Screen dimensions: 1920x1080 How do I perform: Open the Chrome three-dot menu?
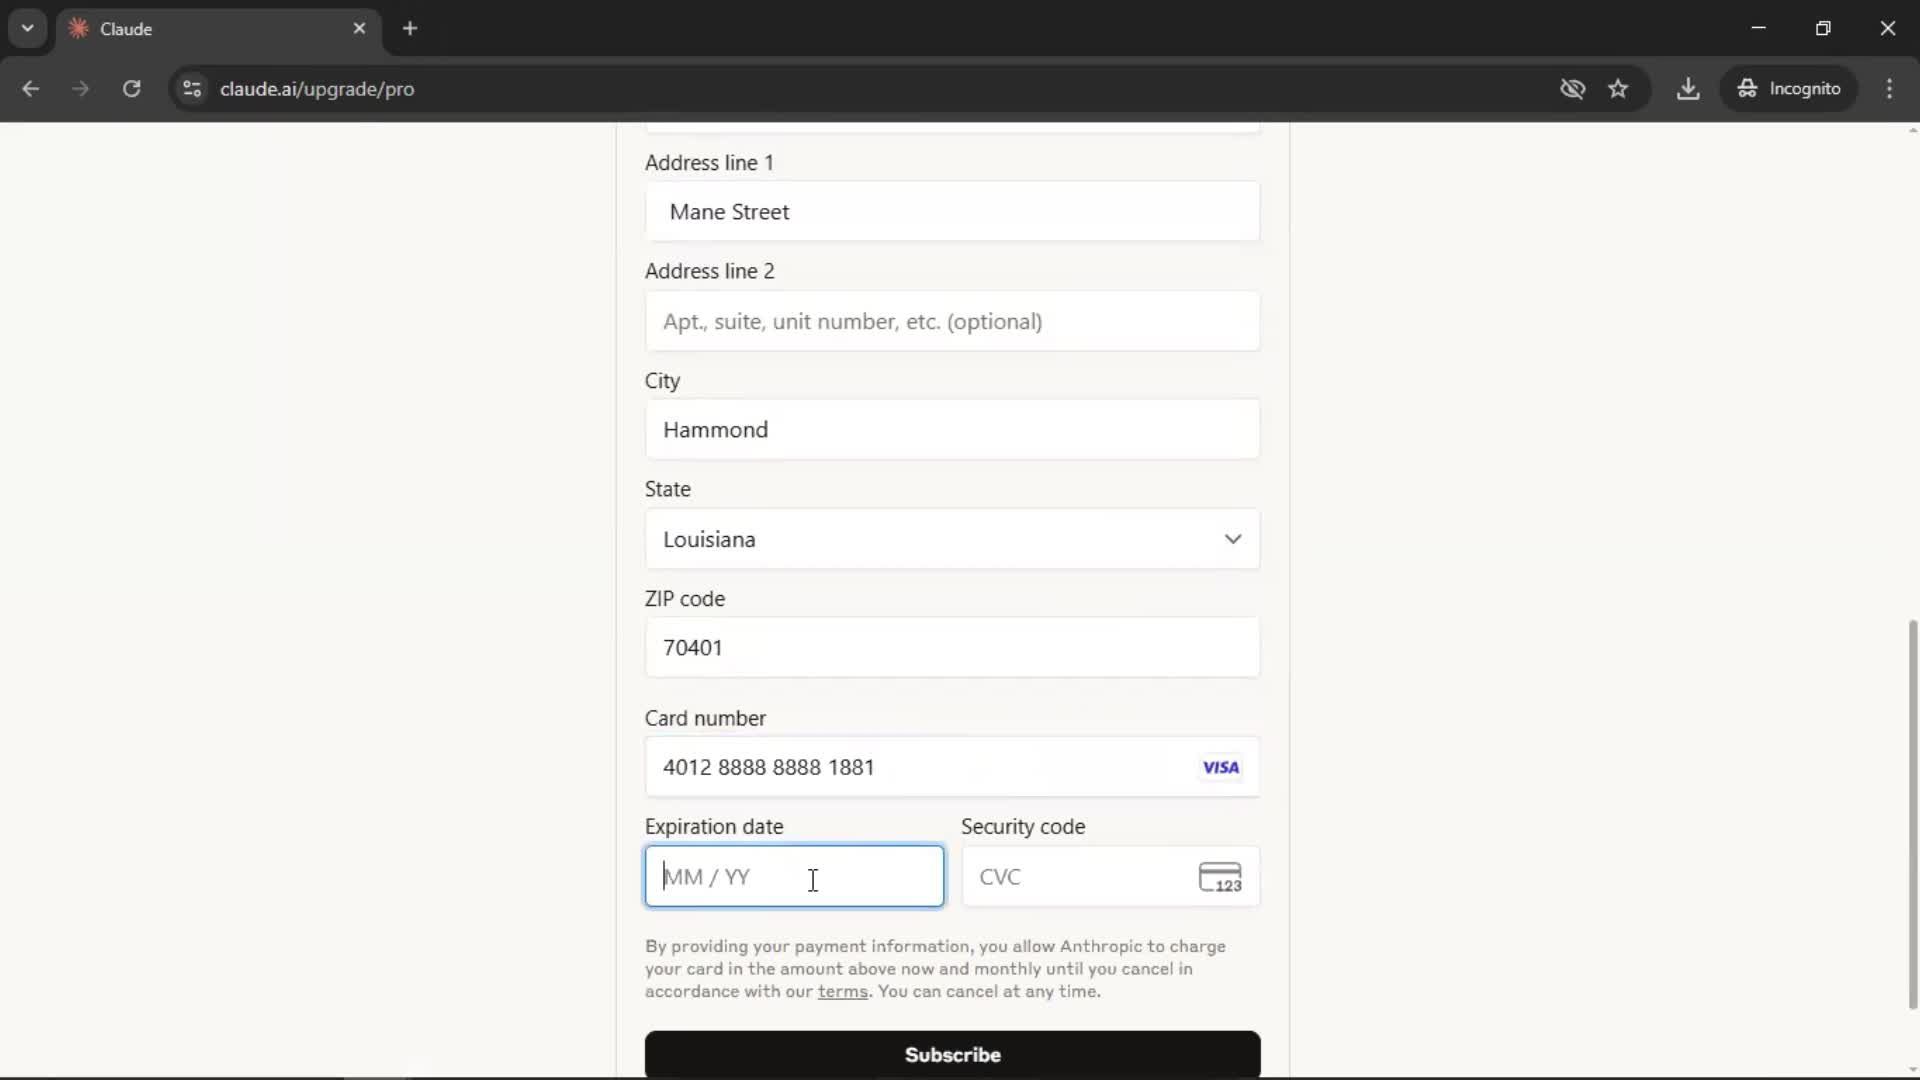point(1889,89)
